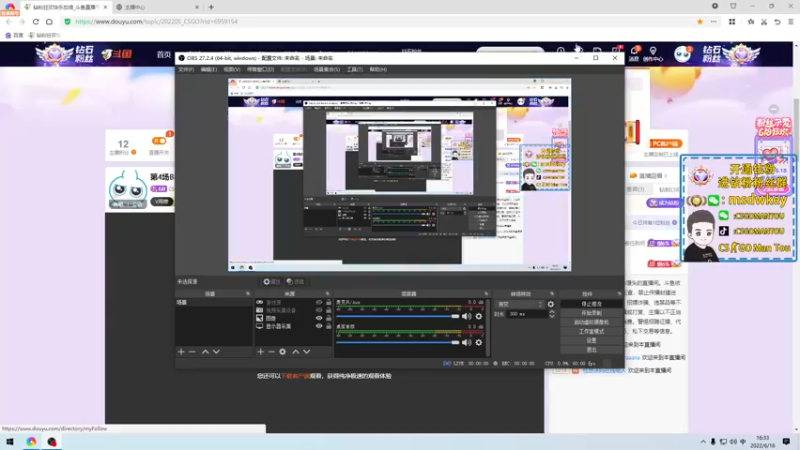Open the 场景集合(S) Scene Collection menu in OBS

(x=327, y=69)
